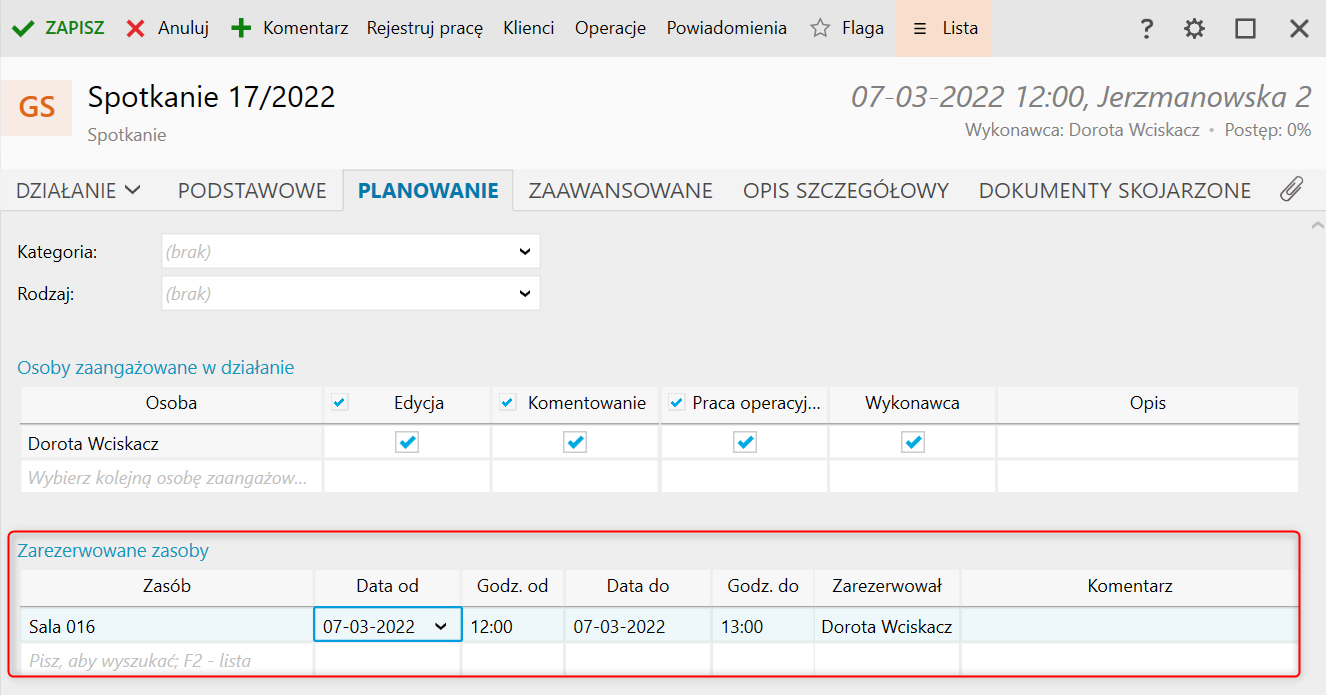Open help with the question mark icon

coord(1147,29)
